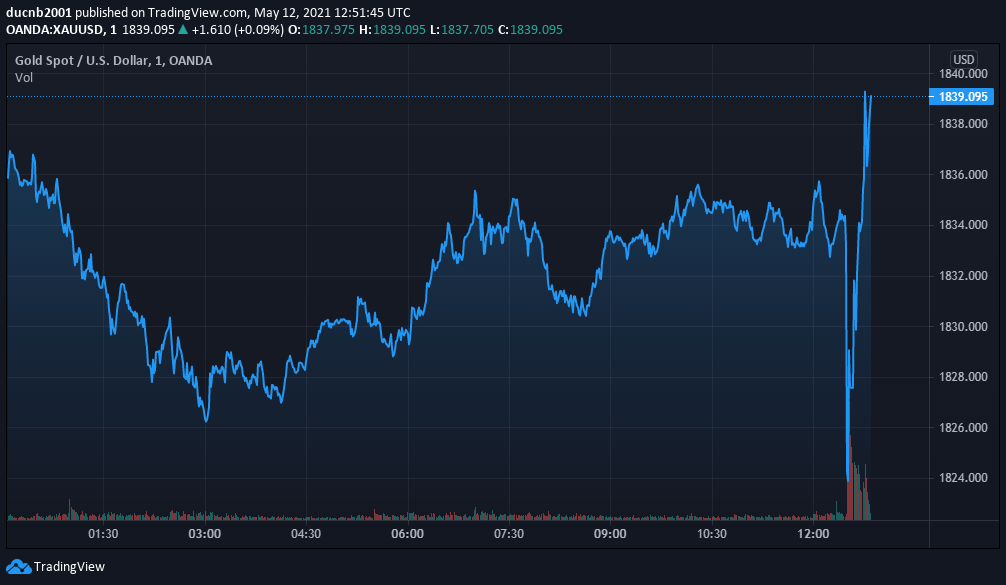Click the TradingView cloud logo icon

coord(19,566)
